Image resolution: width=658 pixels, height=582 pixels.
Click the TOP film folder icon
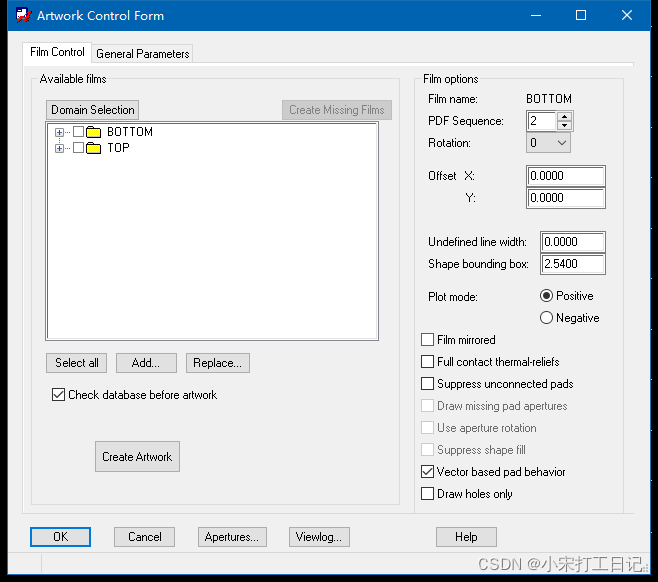tap(94, 148)
